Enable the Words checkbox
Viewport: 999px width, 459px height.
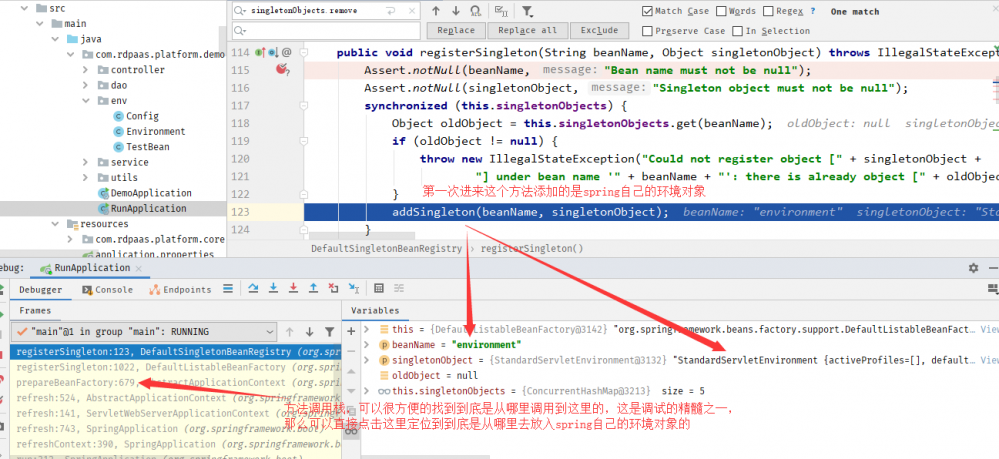point(721,11)
